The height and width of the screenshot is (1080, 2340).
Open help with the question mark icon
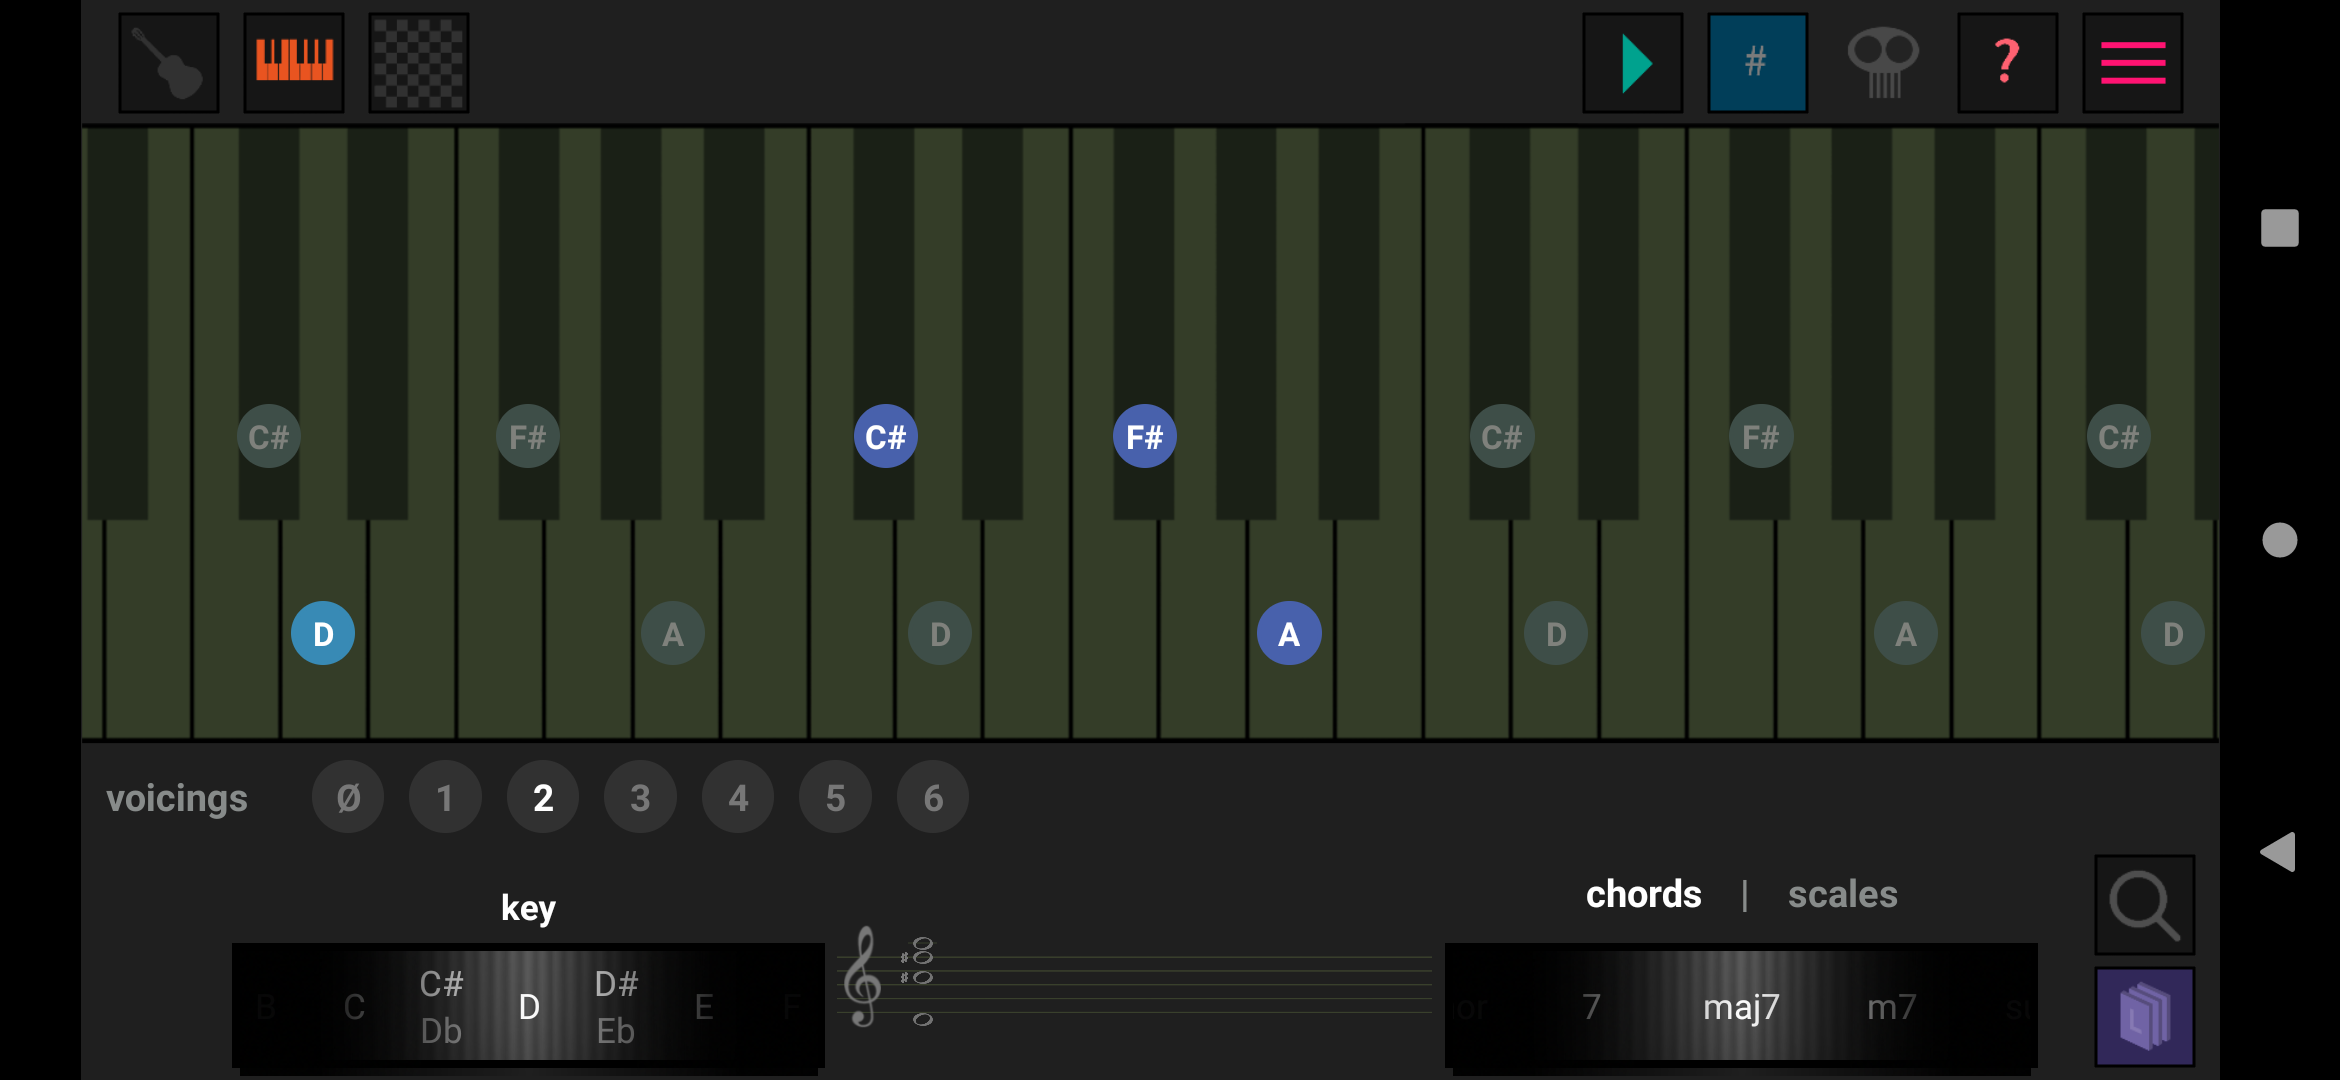[2007, 63]
